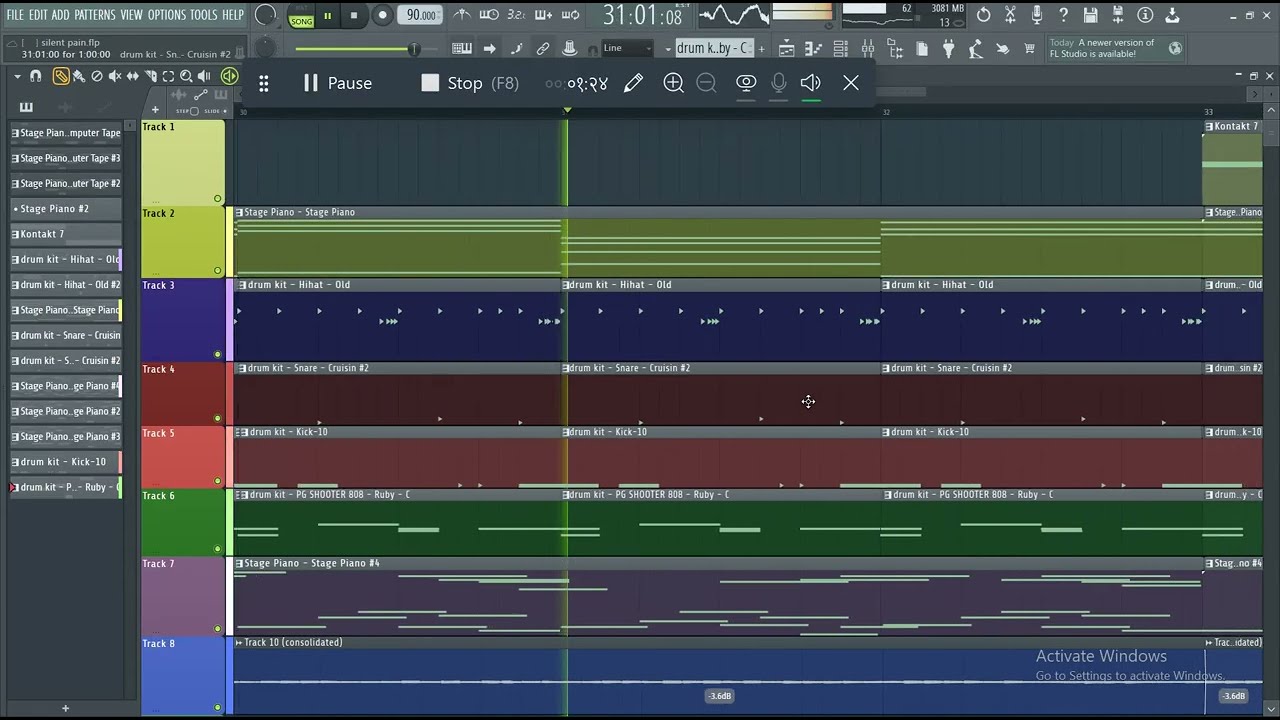Toggle the magnet snap icon in playlist toolbar
This screenshot has width=1280, height=720.
pyautogui.click(x=36, y=76)
